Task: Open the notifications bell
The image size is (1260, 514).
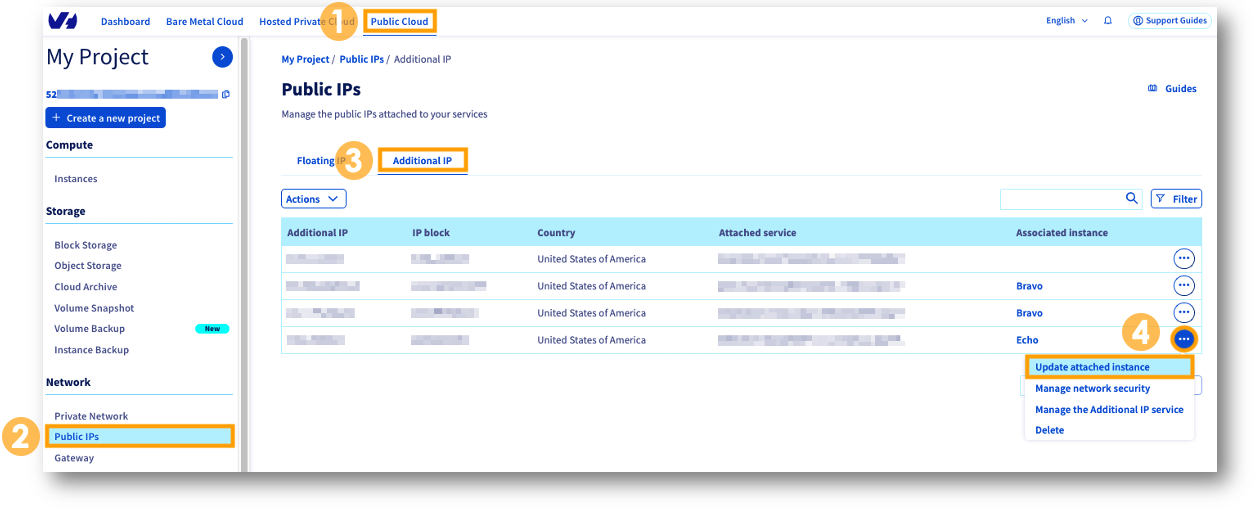Action: tap(1108, 20)
